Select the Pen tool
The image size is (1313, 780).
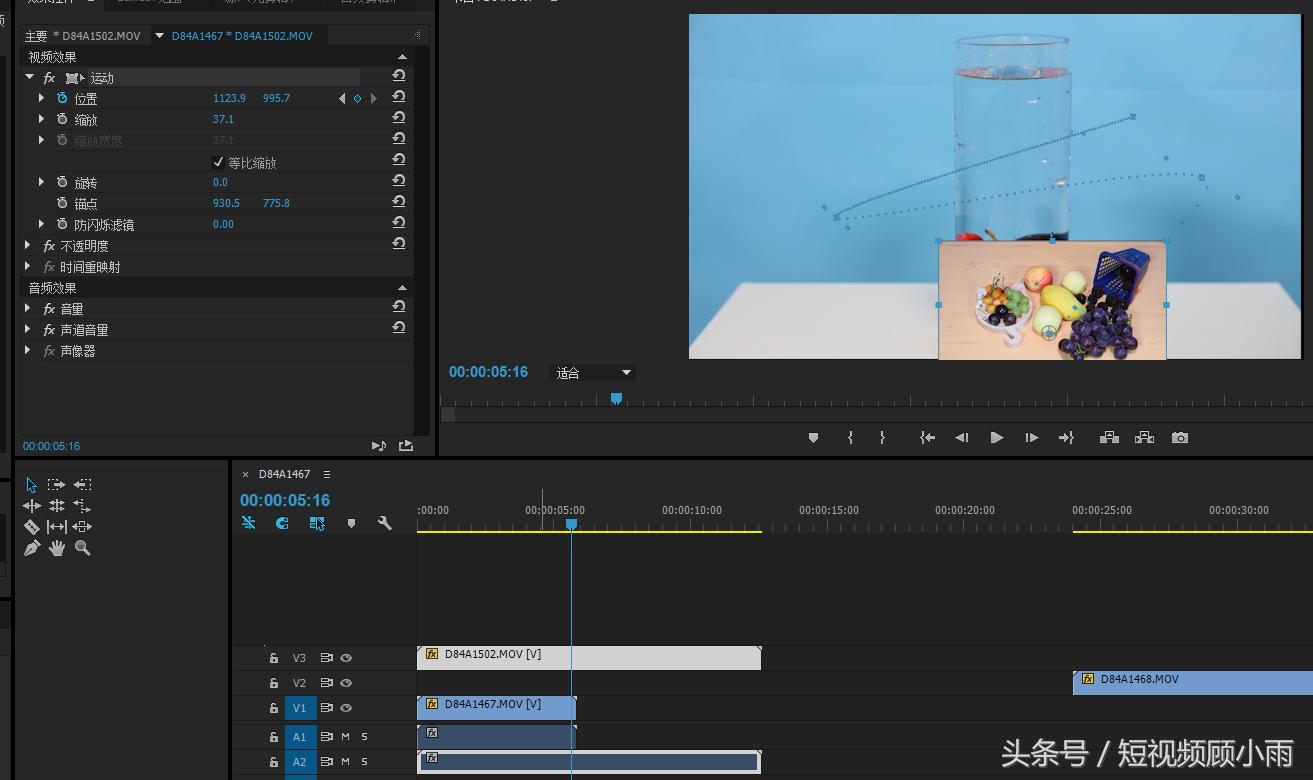(31, 548)
